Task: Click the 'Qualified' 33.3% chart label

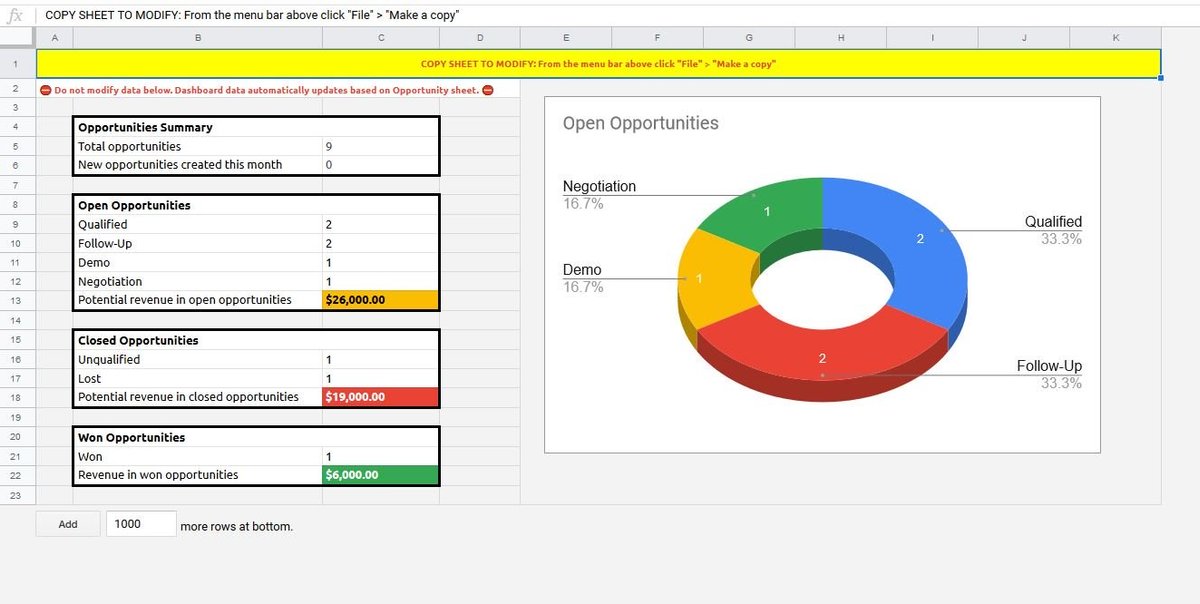Action: (x=1053, y=230)
